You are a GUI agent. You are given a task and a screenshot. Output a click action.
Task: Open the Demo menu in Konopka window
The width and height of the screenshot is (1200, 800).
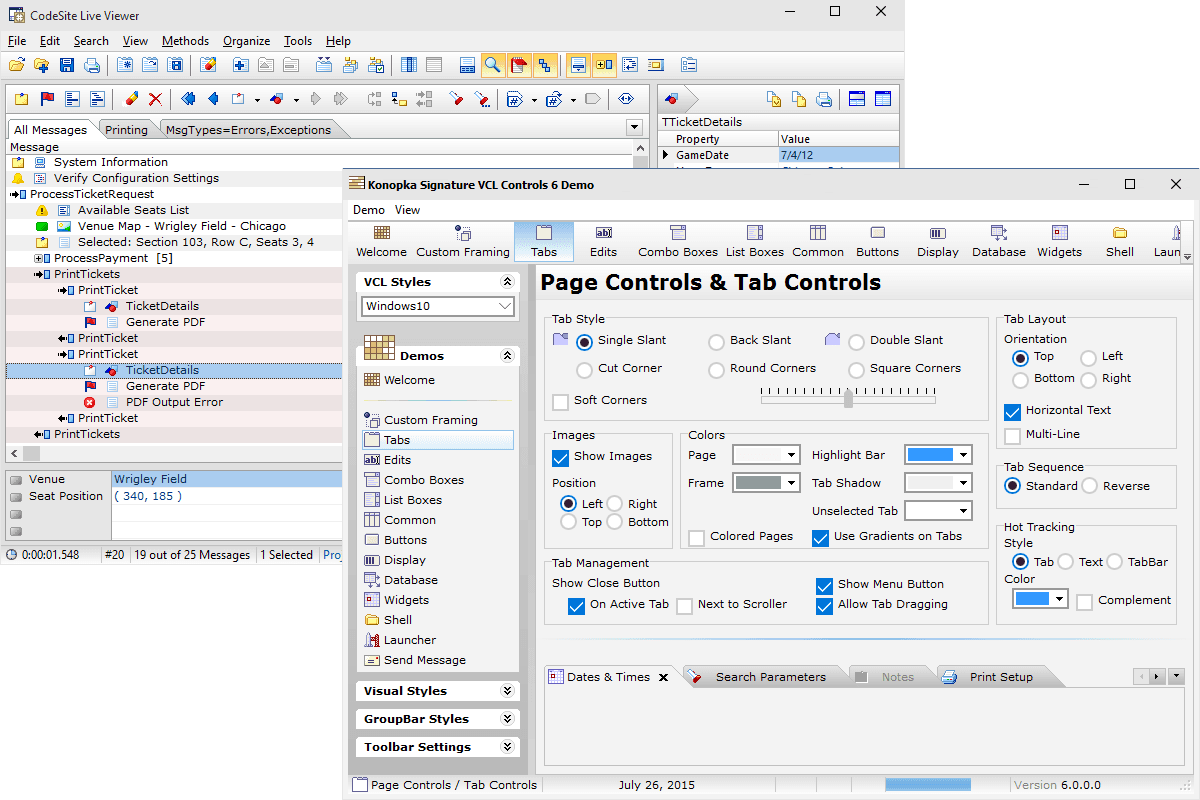pos(369,210)
